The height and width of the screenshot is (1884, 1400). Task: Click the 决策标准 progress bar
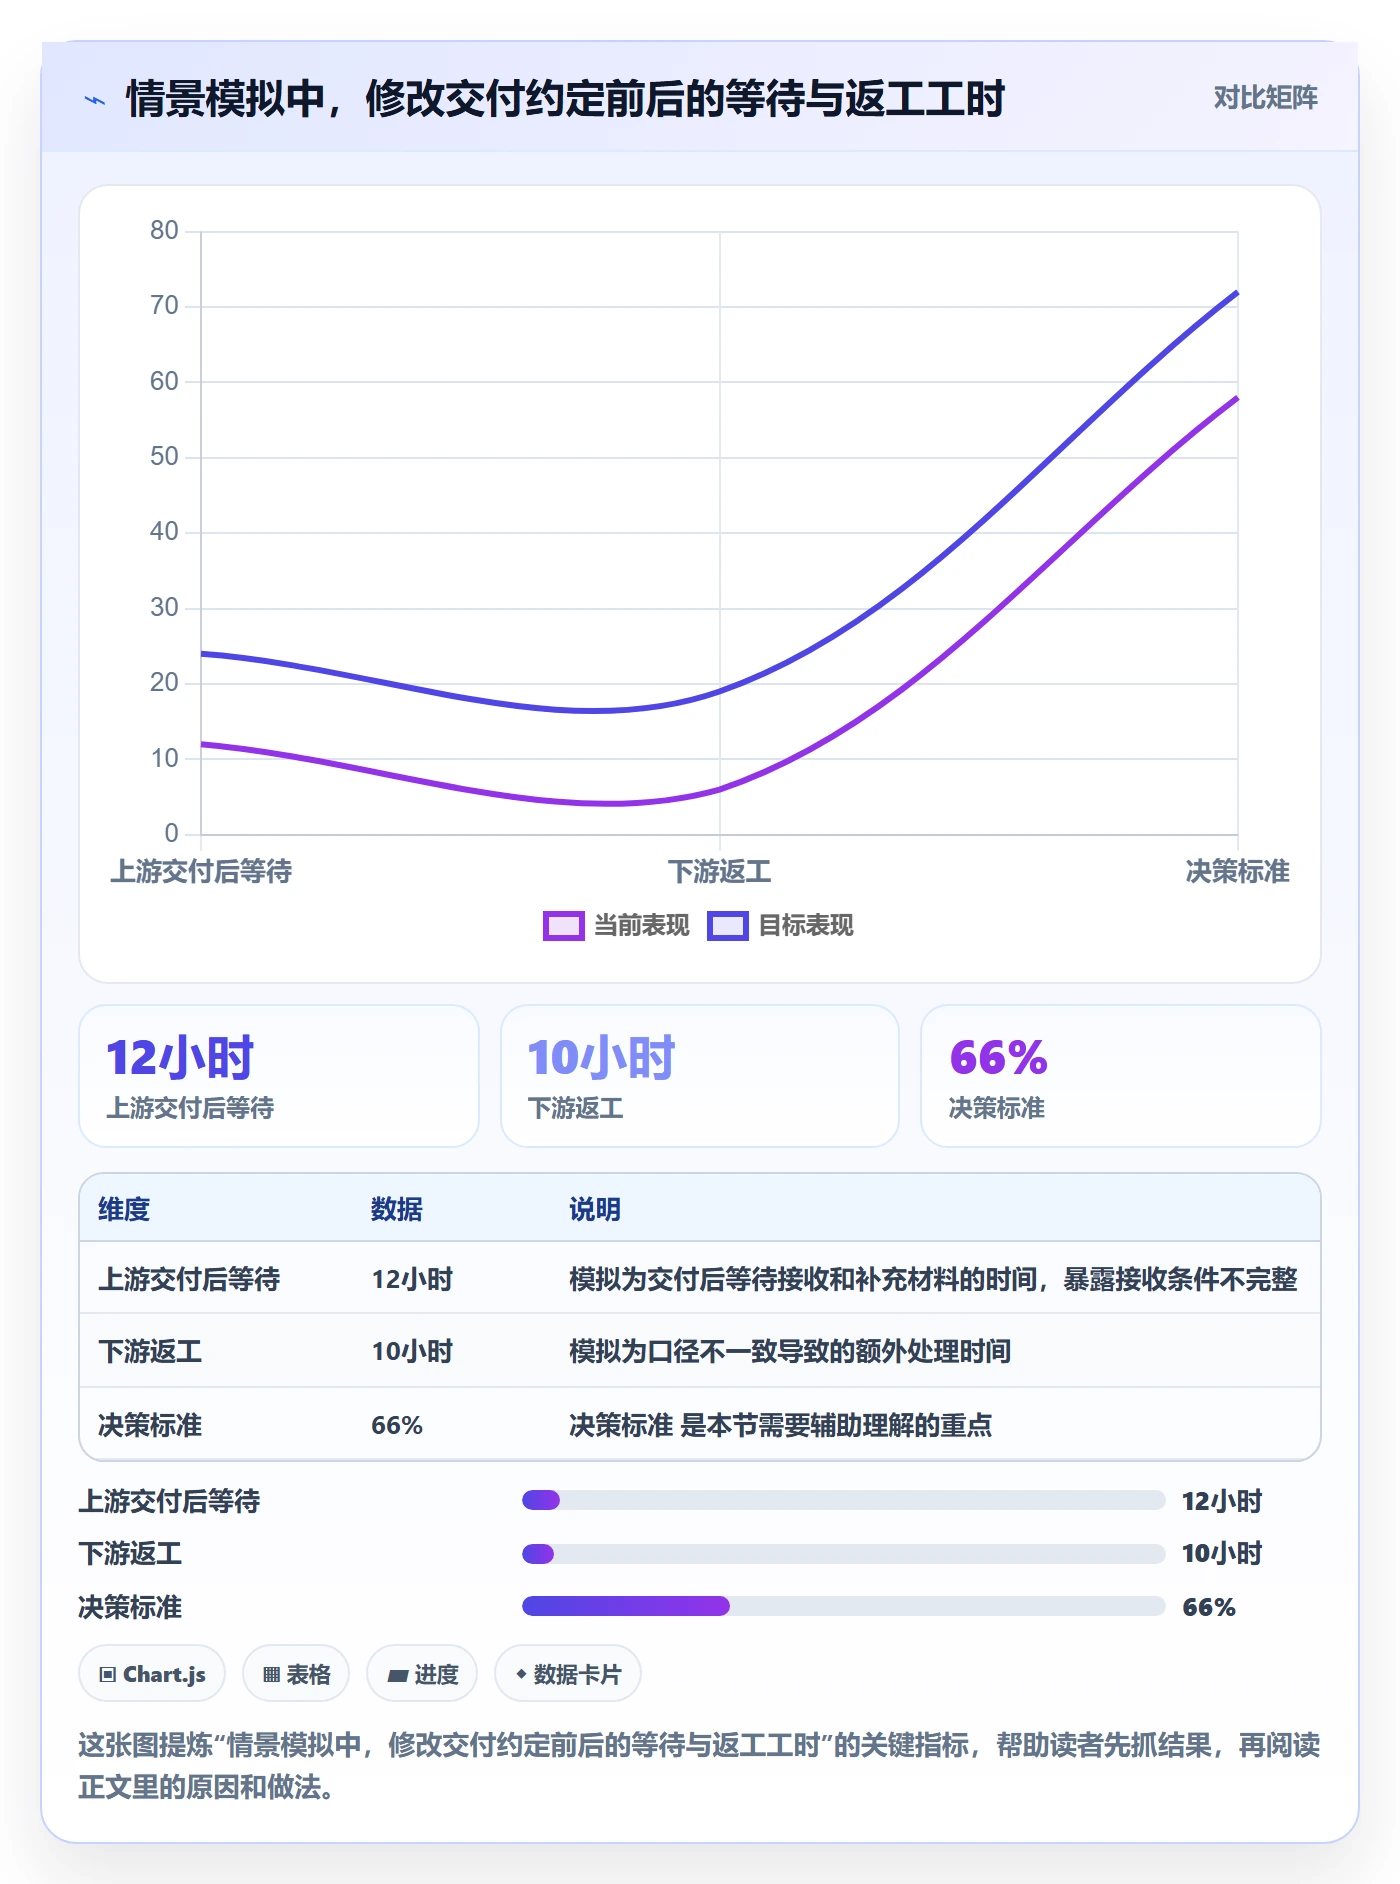pos(844,1606)
